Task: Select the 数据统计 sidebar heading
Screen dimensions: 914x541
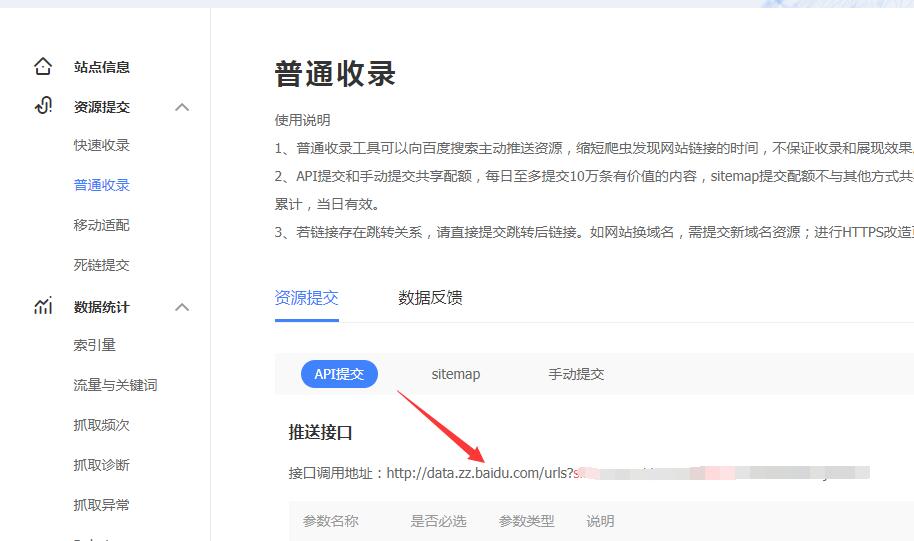Action: [101, 307]
